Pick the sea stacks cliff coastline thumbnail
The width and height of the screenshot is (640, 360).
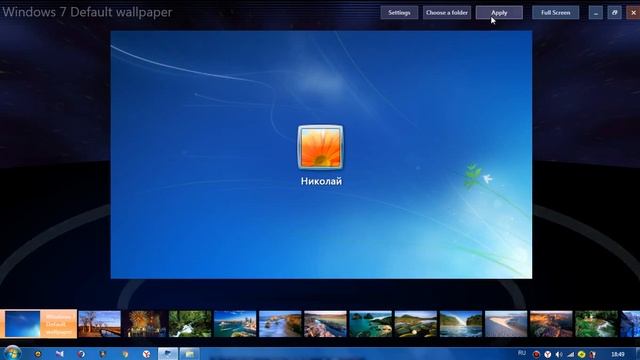pyautogui.click(x=280, y=324)
